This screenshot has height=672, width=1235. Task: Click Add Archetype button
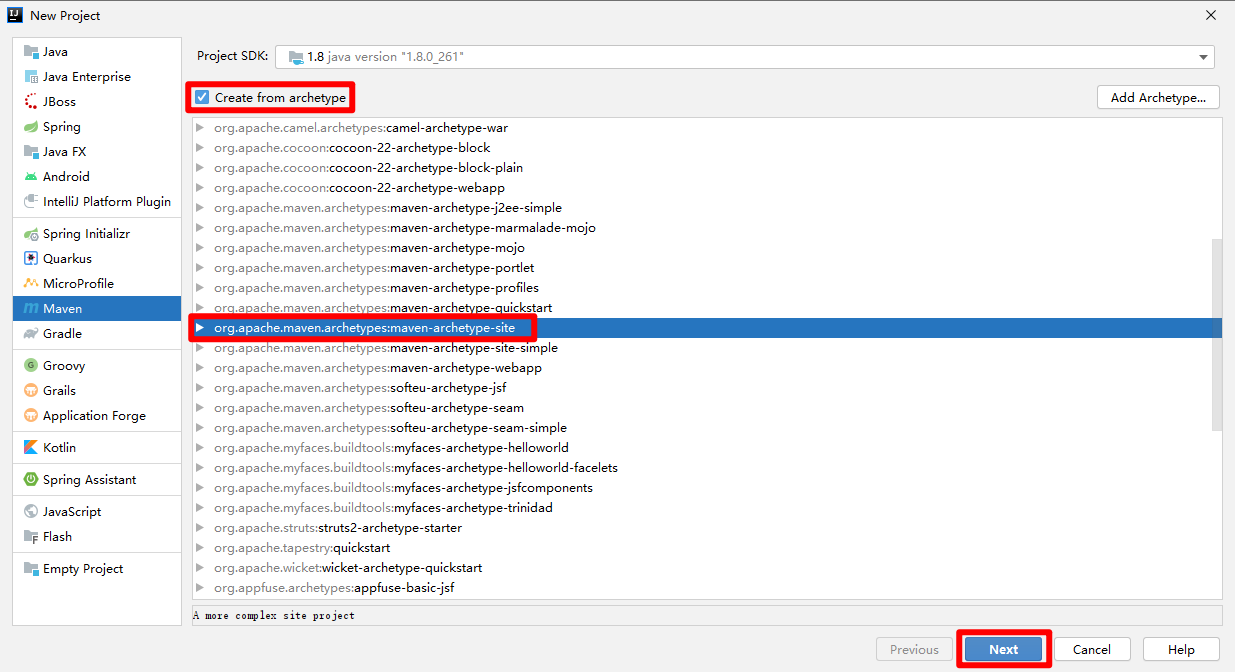pos(1158,97)
